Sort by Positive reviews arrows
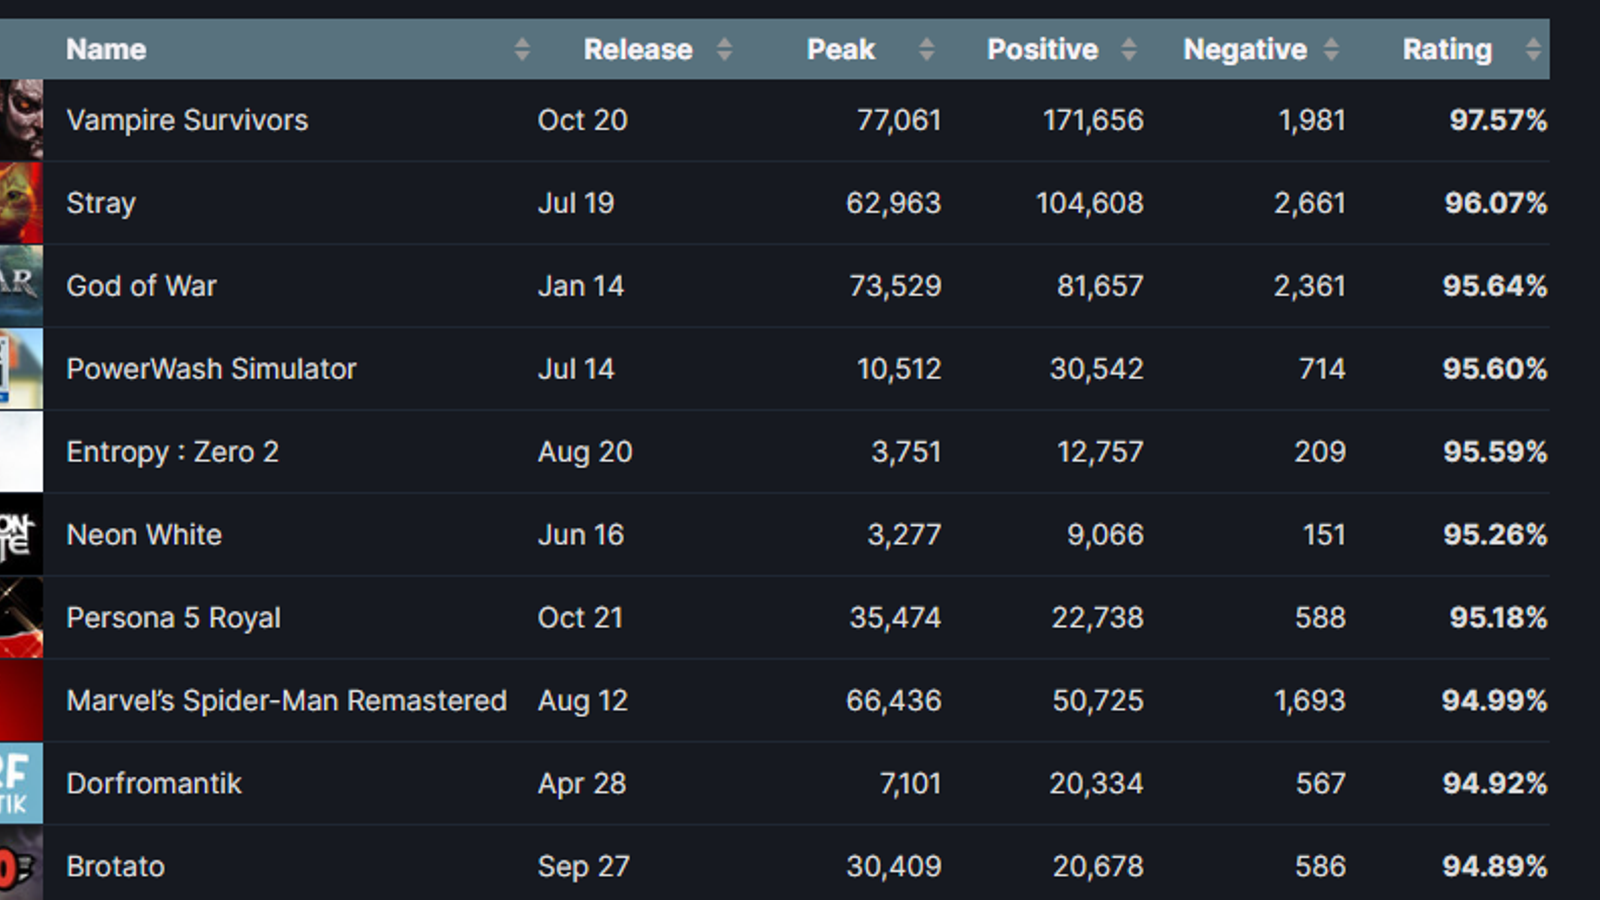The height and width of the screenshot is (900, 1600). pos(1129,49)
